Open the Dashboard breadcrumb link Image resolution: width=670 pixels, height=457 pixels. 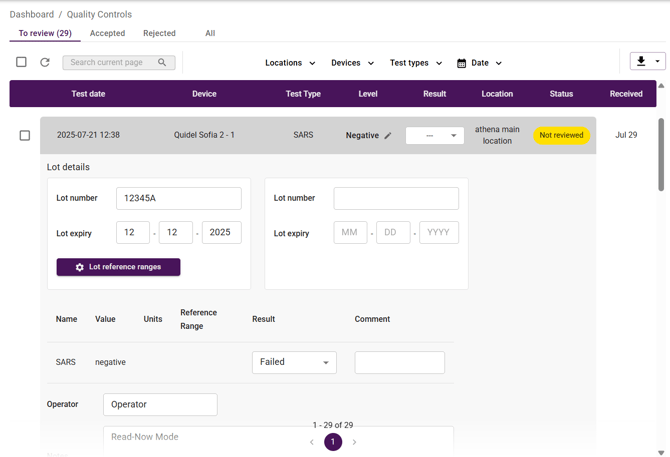[x=32, y=14]
